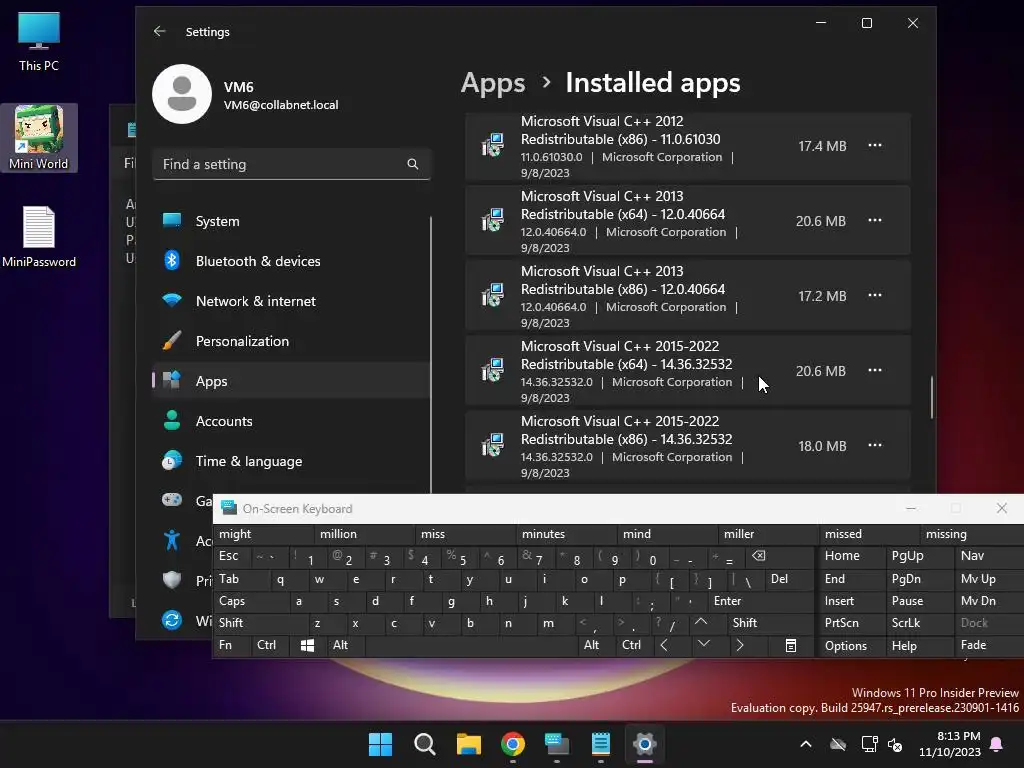Image resolution: width=1024 pixels, height=768 pixels.
Task: Open options for Visual C++ 2012 x86 entry
Action: point(875,145)
